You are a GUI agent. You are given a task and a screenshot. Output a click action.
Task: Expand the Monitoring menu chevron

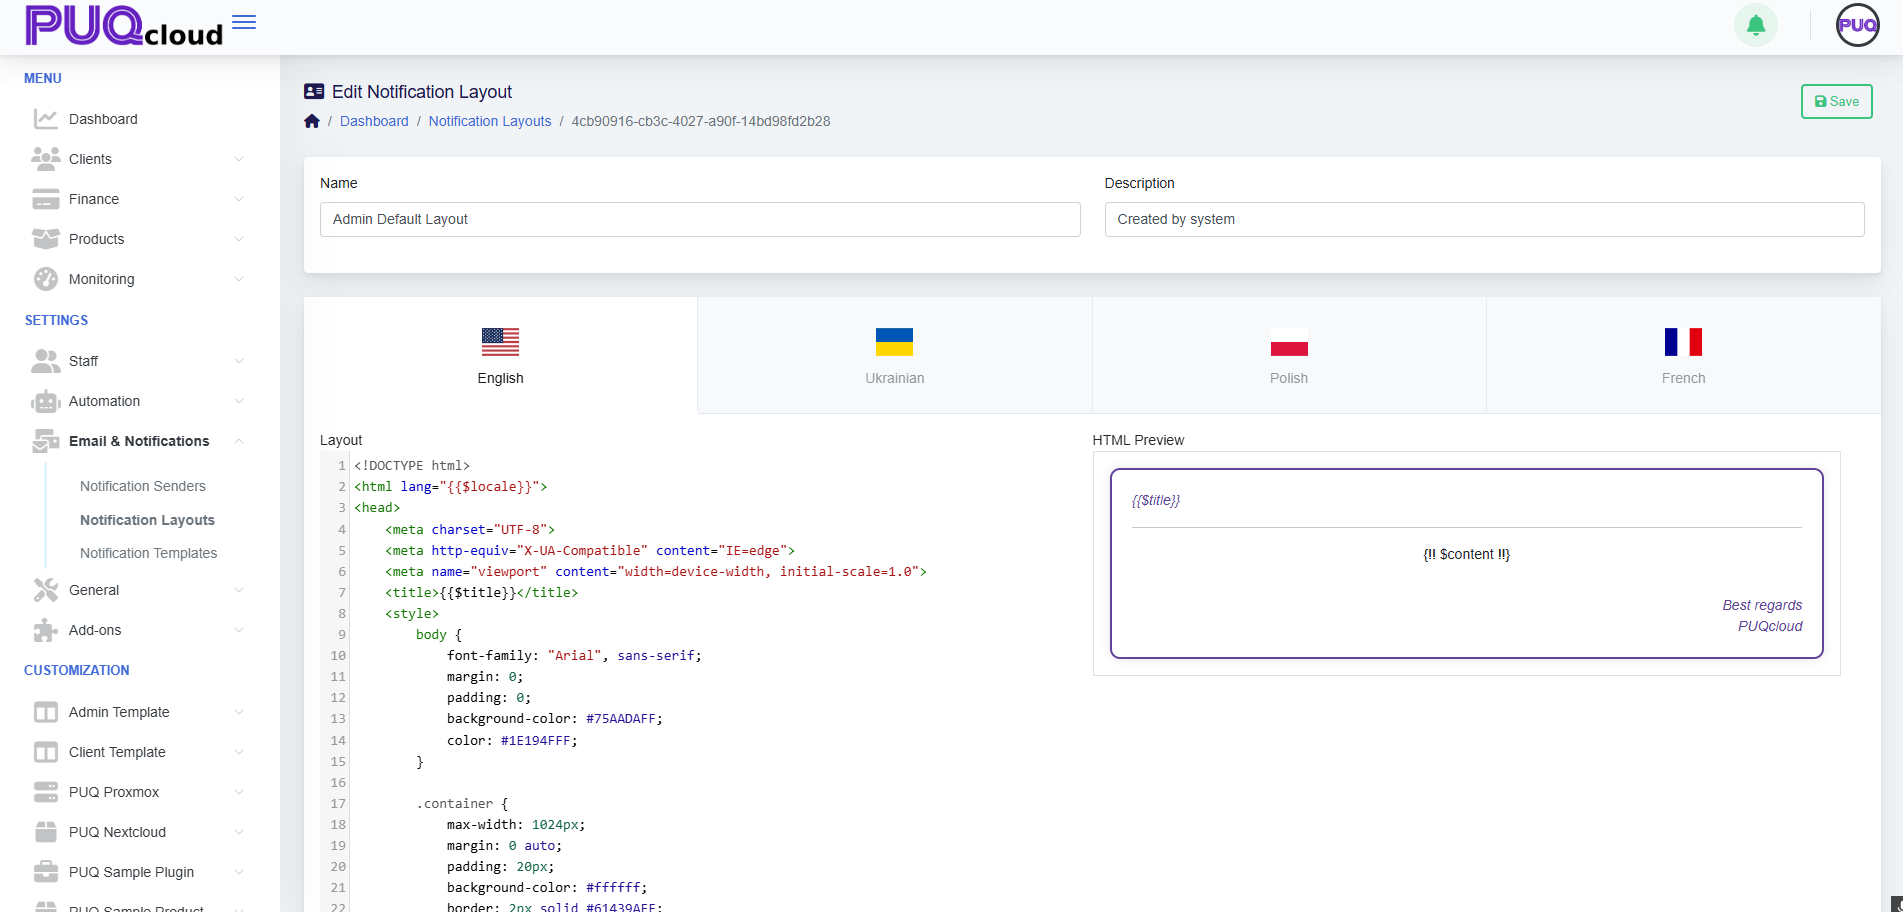click(x=239, y=279)
